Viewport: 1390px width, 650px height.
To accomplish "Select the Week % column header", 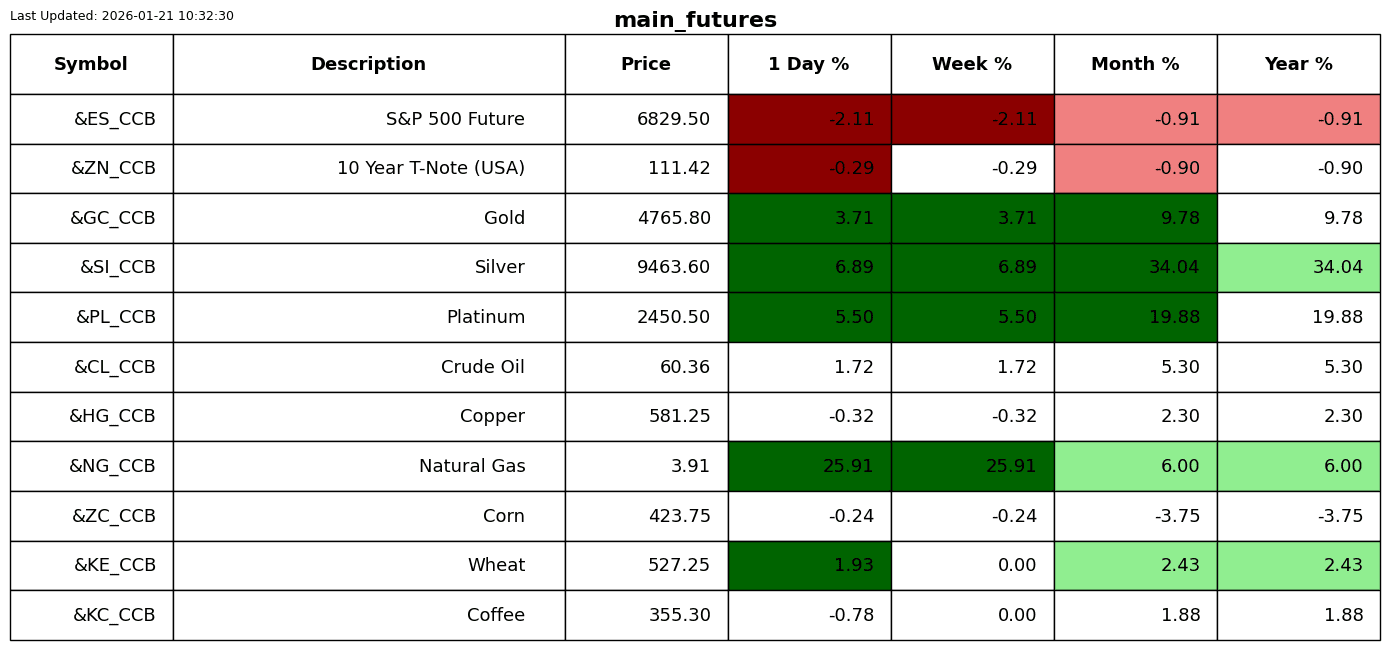I will (x=972, y=65).
